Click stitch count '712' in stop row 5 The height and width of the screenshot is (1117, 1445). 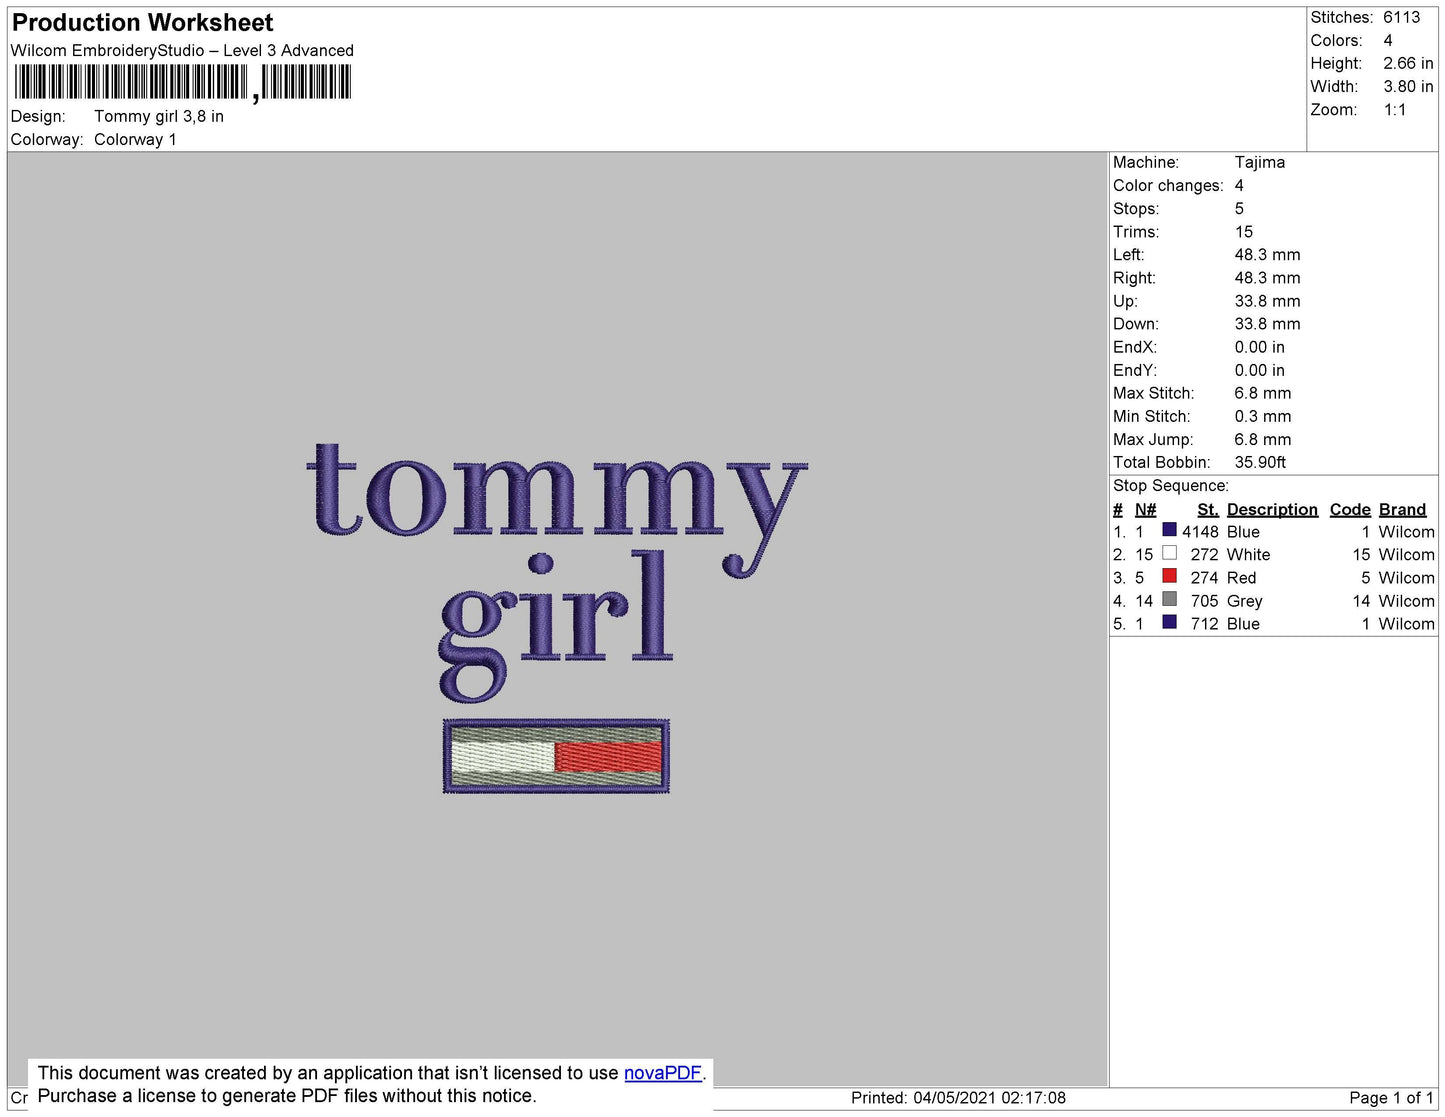pyautogui.click(x=1204, y=624)
